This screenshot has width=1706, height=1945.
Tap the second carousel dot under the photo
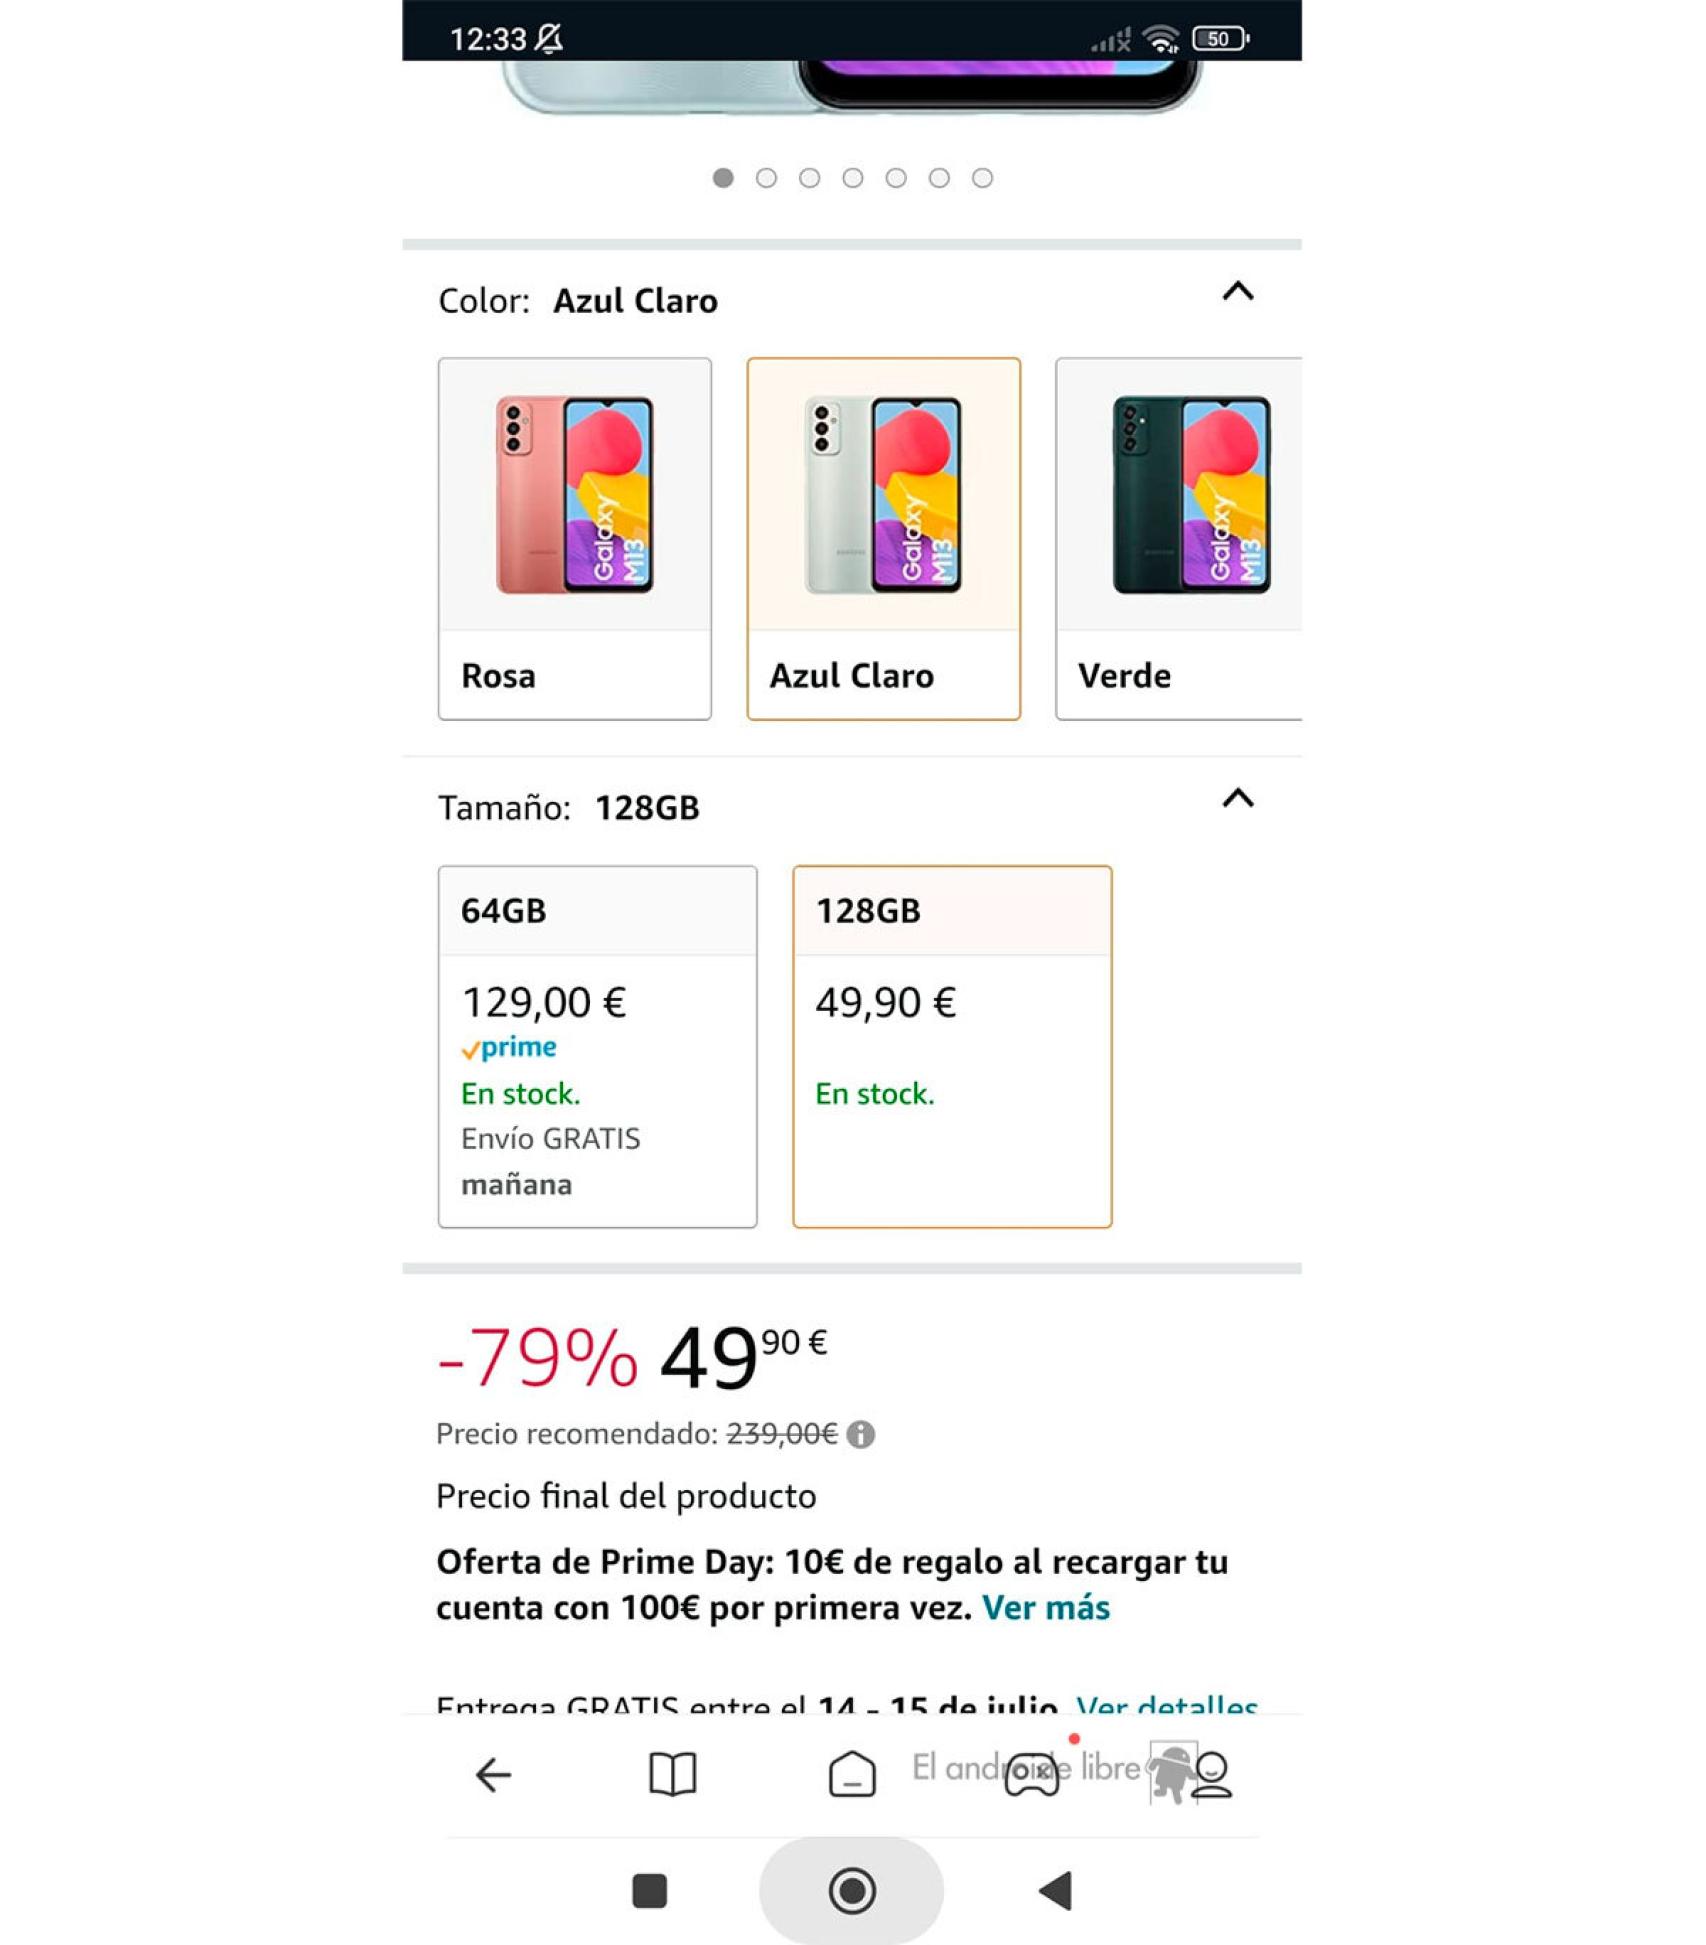766,176
